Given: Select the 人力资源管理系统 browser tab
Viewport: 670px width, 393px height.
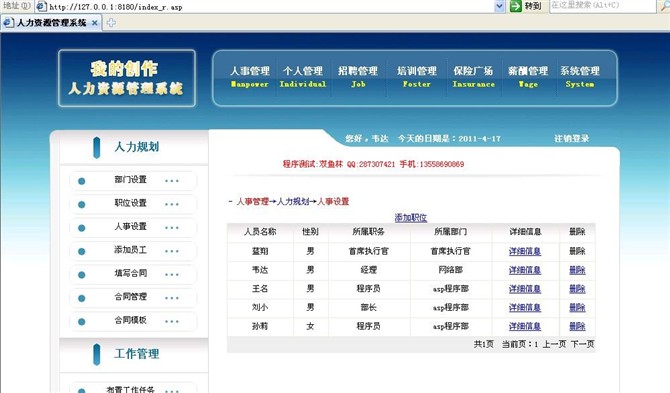Looking at the screenshot, I should coord(51,23).
